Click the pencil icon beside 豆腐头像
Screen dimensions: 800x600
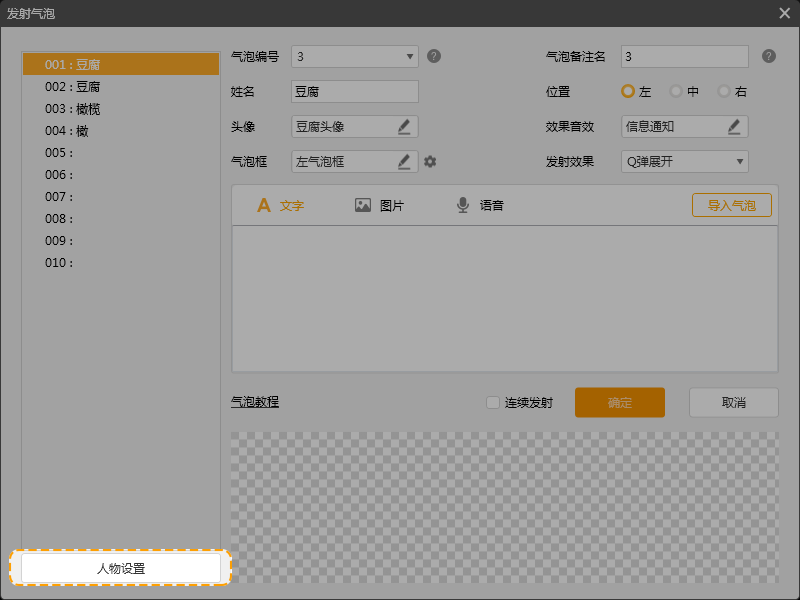pos(404,126)
